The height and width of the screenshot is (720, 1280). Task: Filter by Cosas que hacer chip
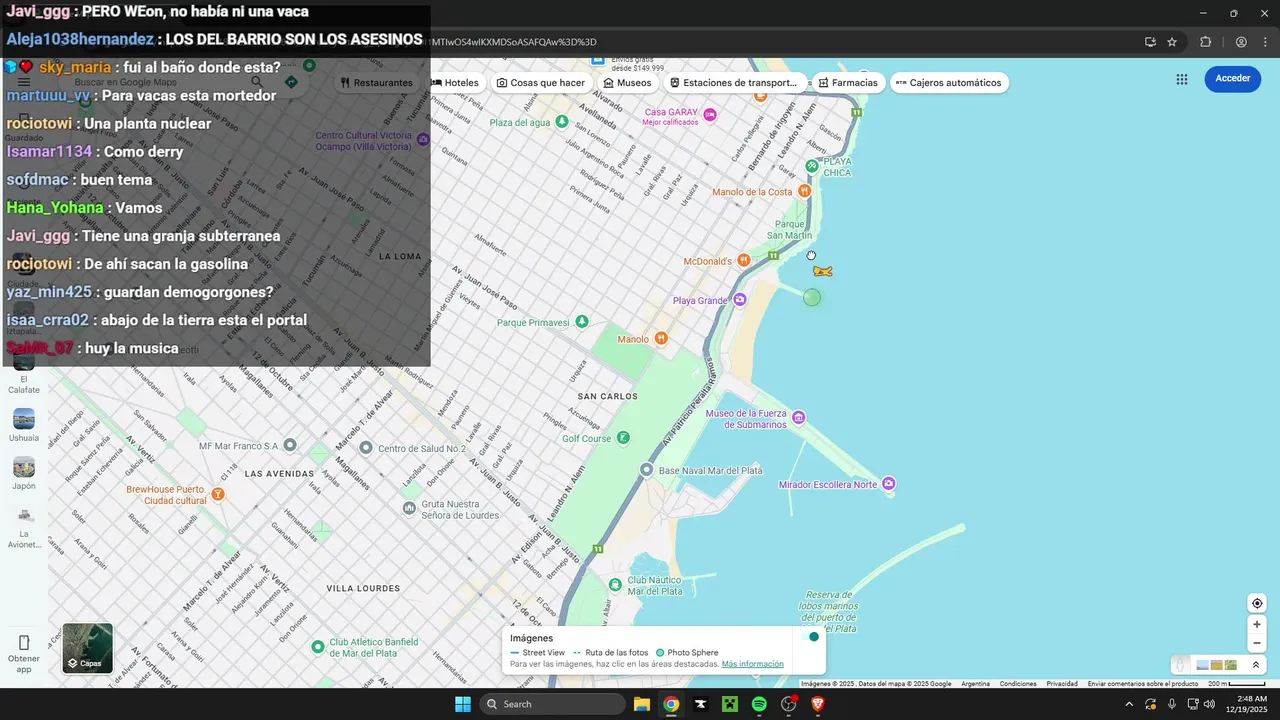pos(541,83)
